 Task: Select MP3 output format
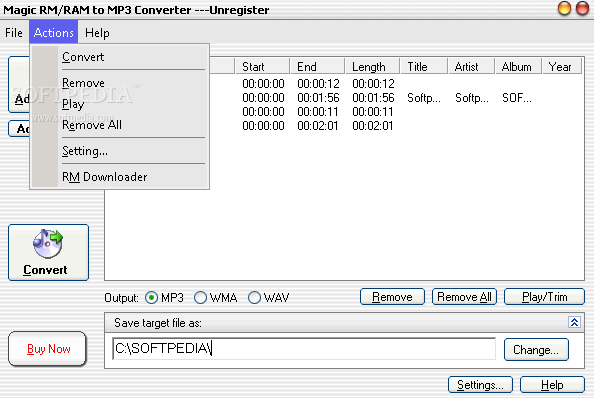pyautogui.click(x=152, y=298)
